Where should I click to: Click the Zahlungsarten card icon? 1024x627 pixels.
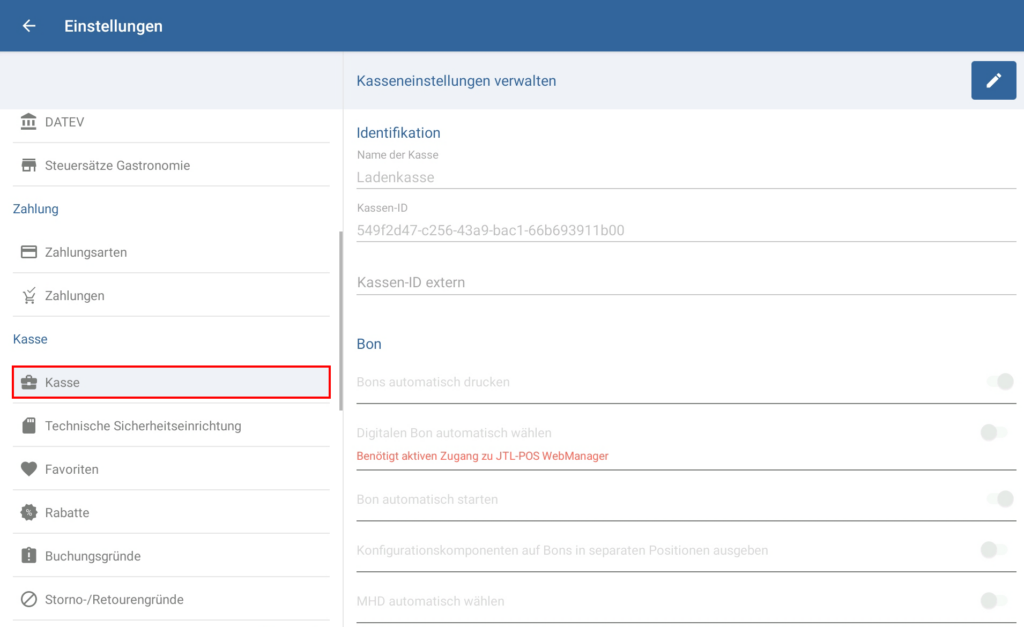(x=29, y=252)
